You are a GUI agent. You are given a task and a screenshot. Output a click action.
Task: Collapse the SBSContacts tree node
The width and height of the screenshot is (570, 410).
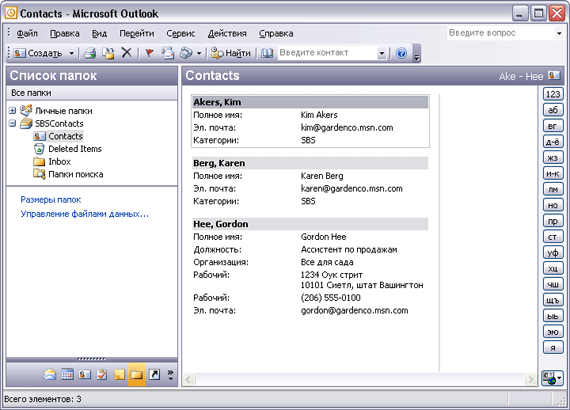pos(12,124)
